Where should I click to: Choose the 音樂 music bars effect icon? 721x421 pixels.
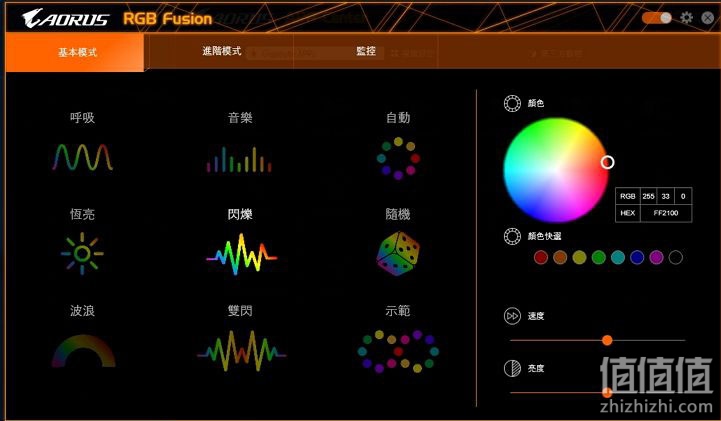(x=239, y=159)
